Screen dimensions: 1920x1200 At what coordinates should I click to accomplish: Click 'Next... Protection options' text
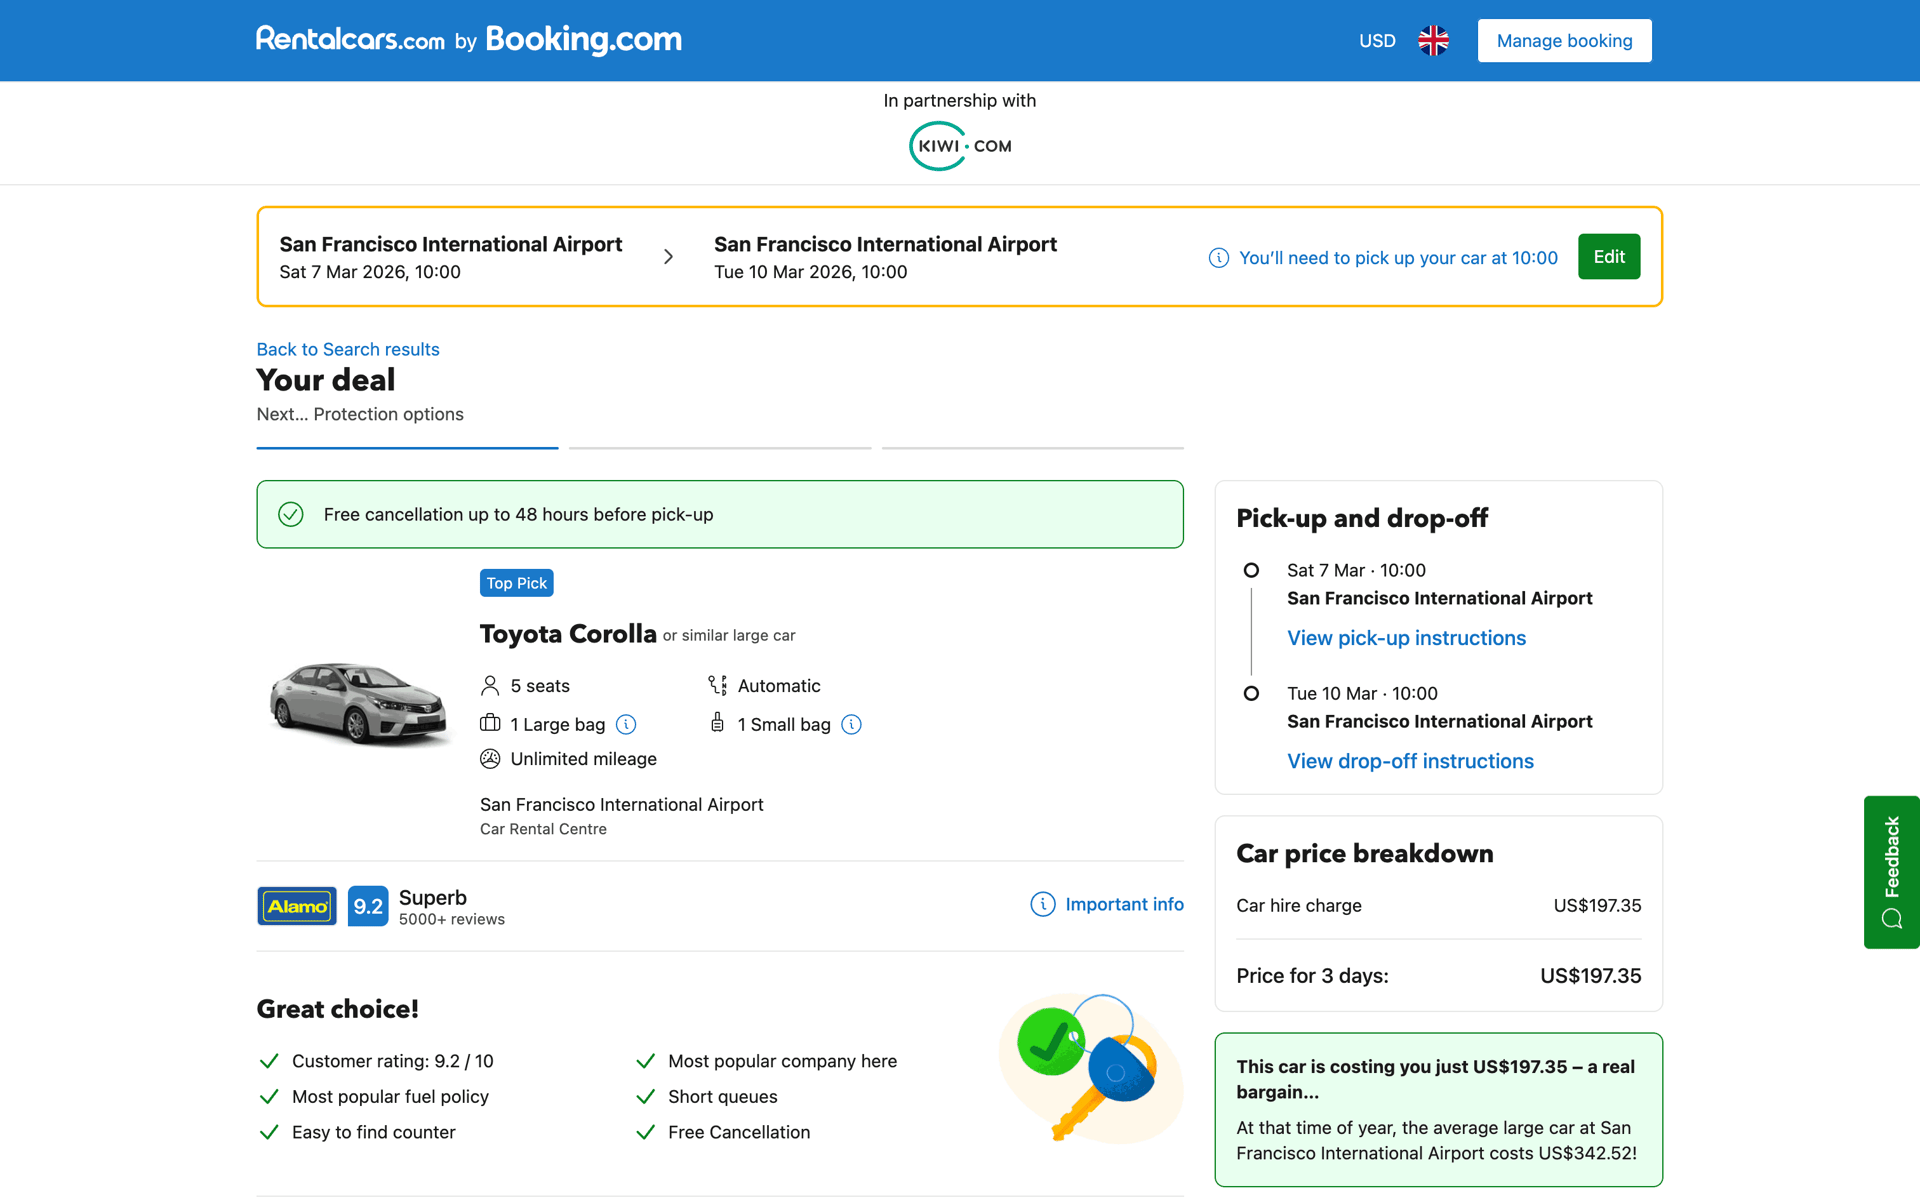pos(360,414)
